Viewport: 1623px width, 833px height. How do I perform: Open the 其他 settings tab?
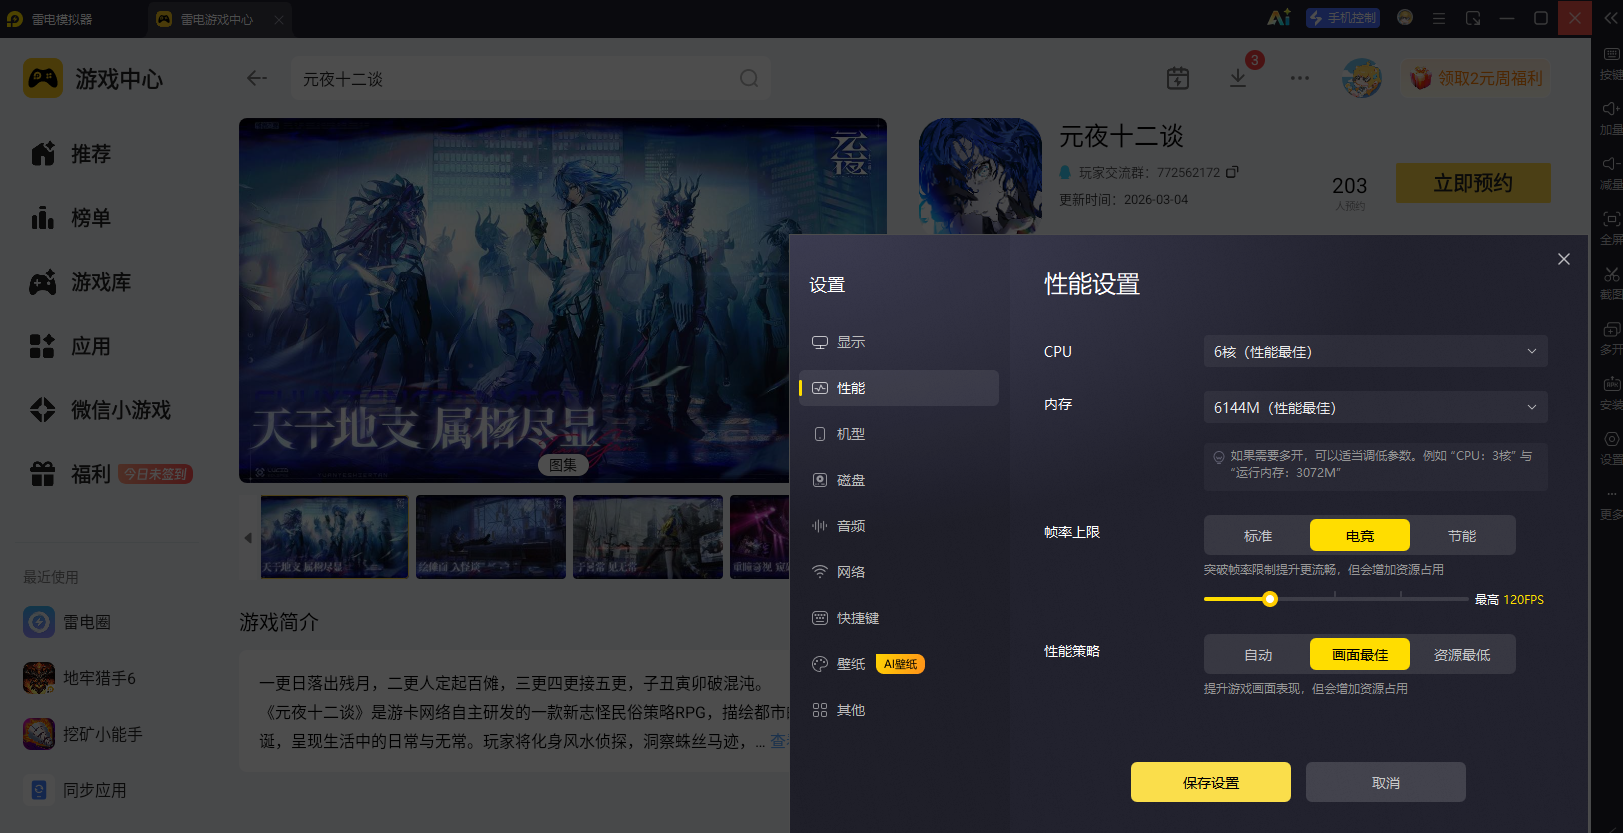coord(899,710)
